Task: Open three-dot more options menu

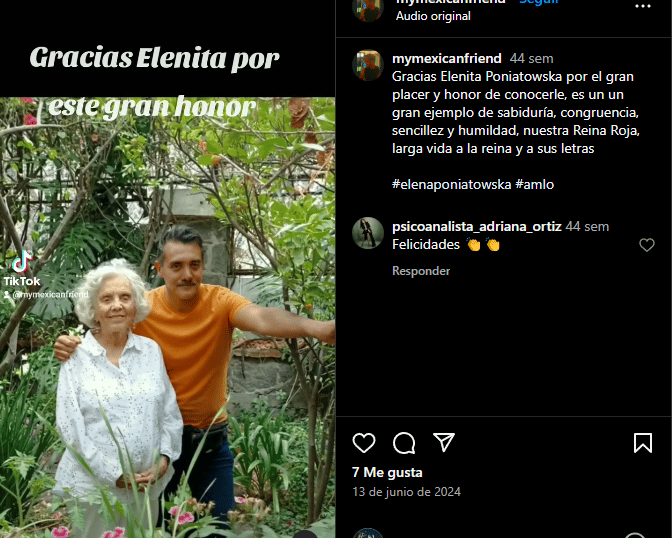Action: point(643,6)
